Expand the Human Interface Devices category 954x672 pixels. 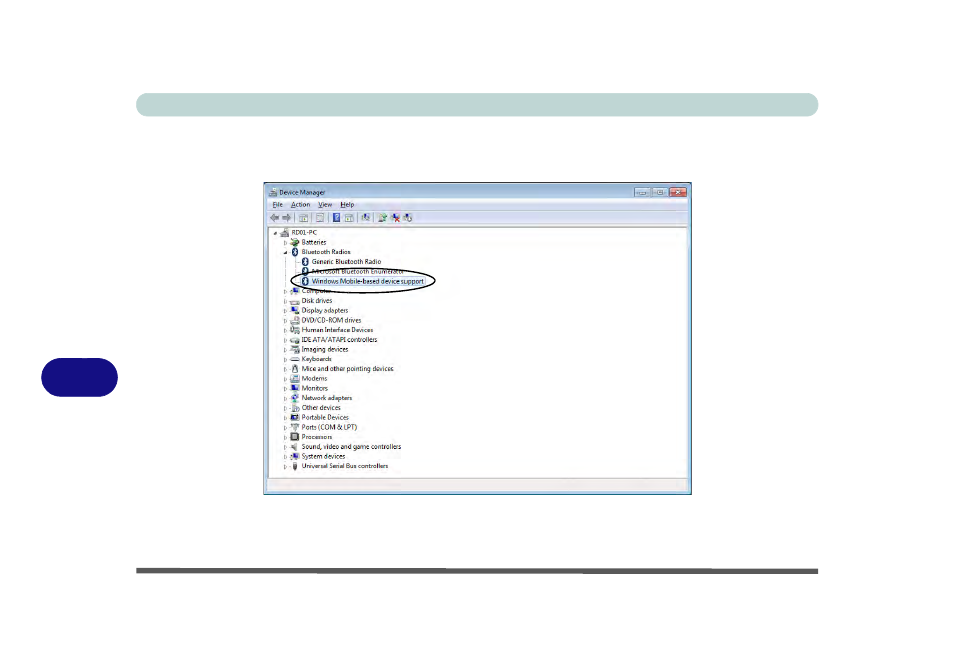(x=285, y=330)
